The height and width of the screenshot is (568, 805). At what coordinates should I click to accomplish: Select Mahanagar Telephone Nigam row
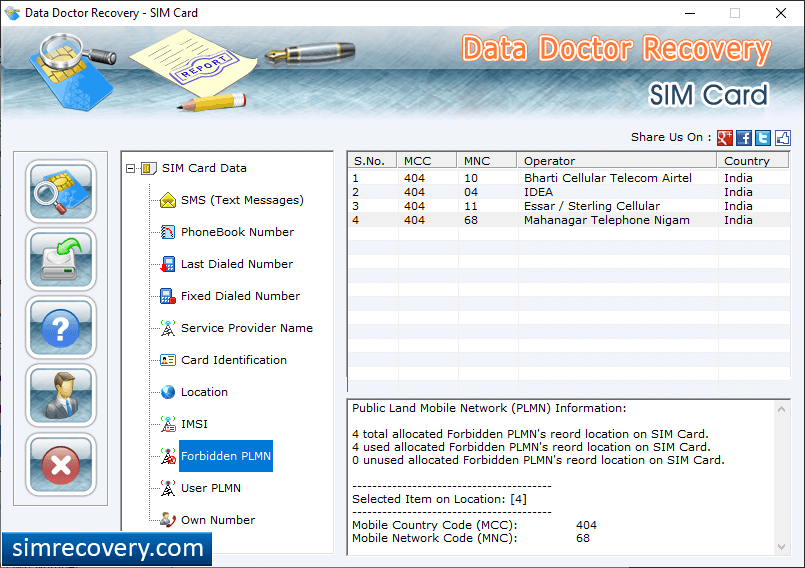pyautogui.click(x=569, y=220)
